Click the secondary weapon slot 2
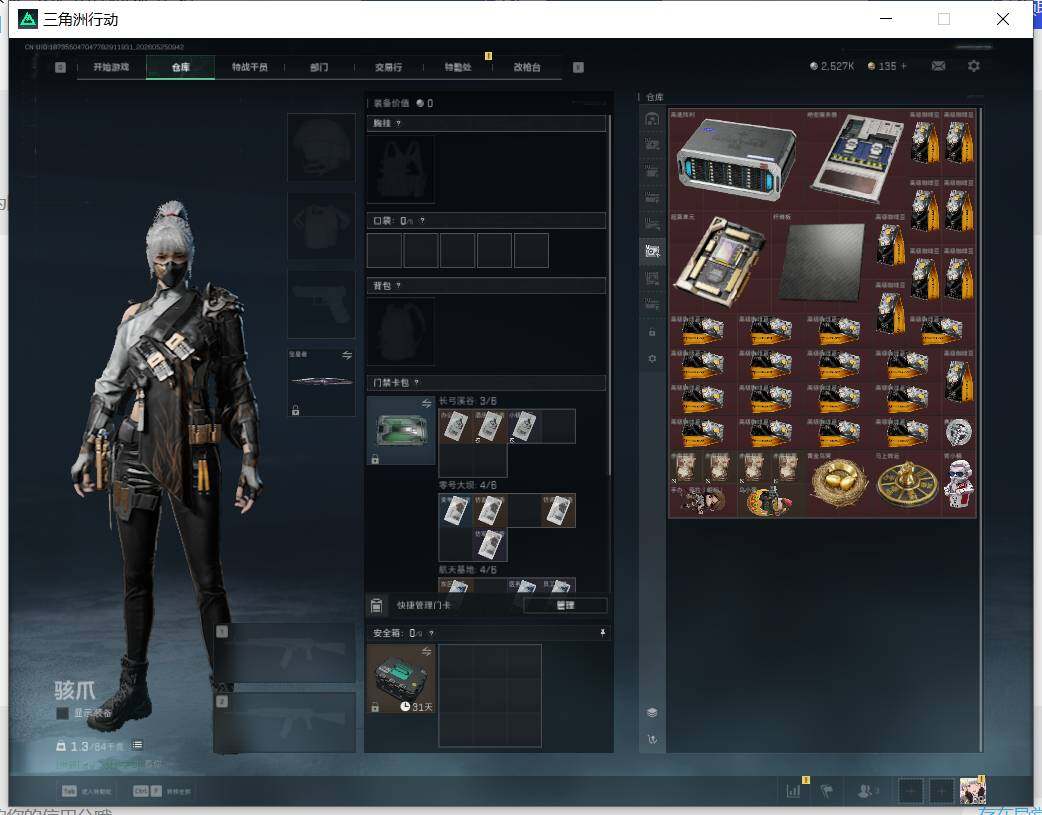This screenshot has height=815, width=1042. pos(284,723)
